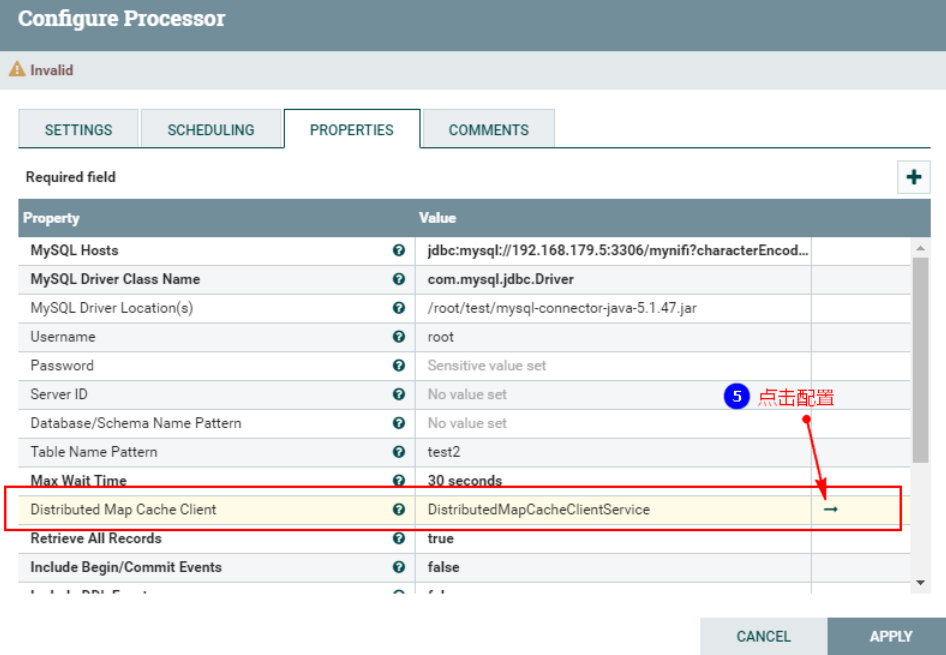The image size is (946, 655).
Task: Click help icon beside Max Wait Time
Action: pos(398,480)
